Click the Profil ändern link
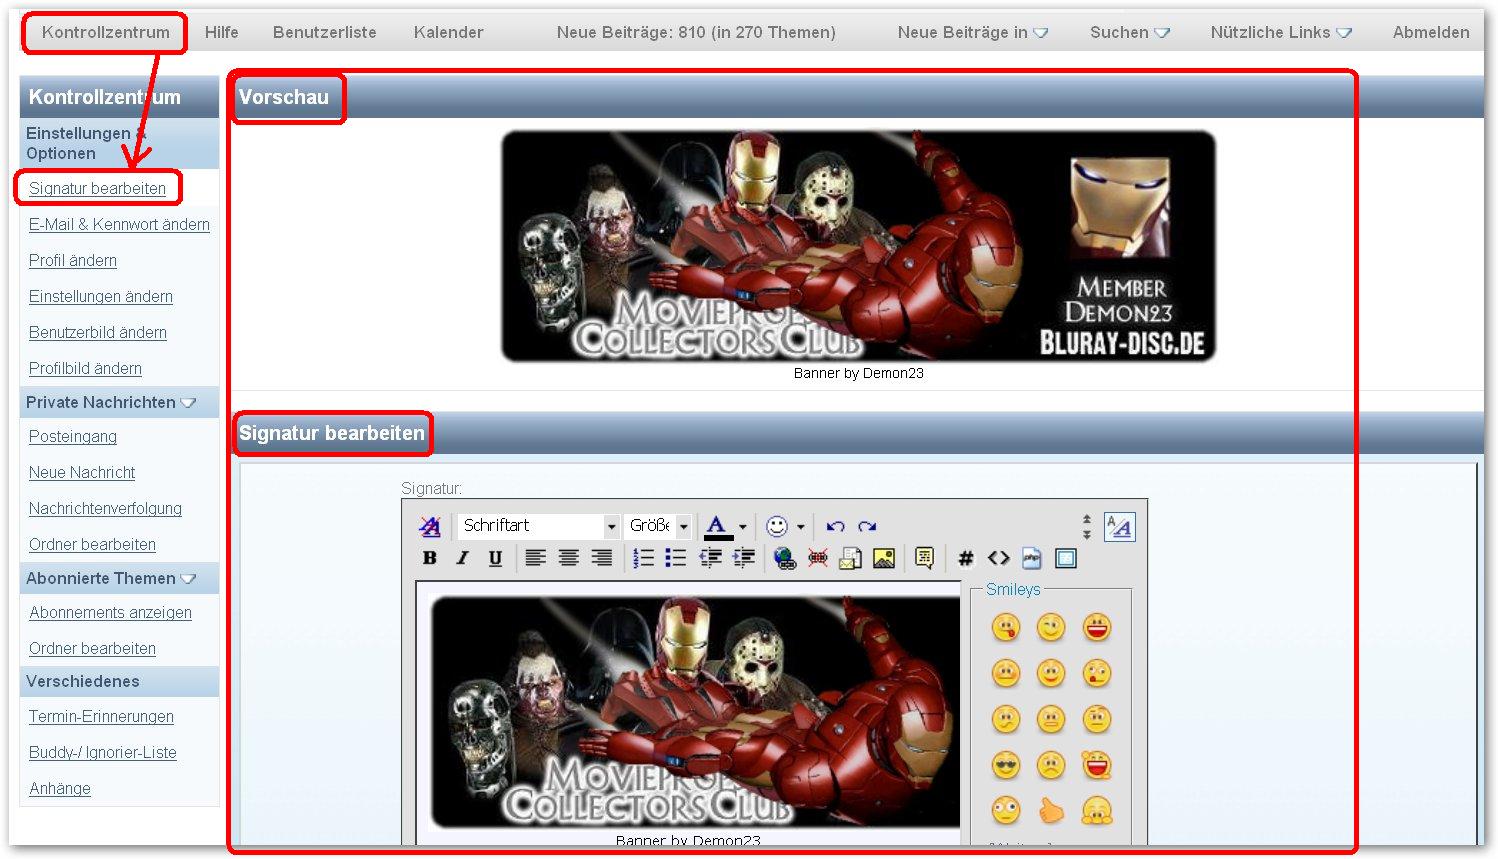This screenshot has height=859, width=1498. (73, 260)
